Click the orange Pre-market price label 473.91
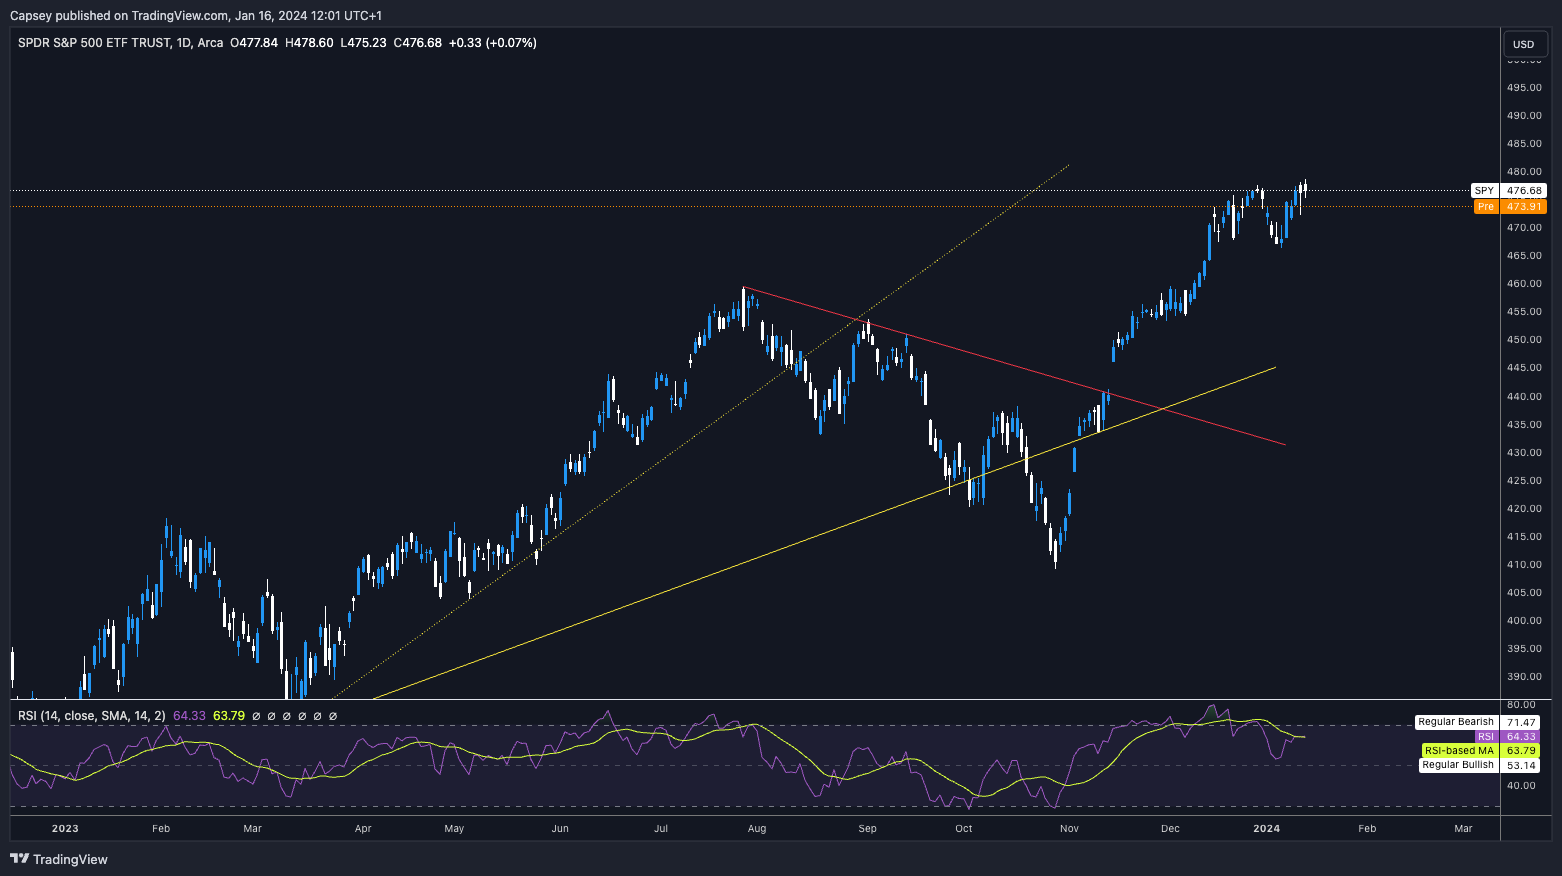The width and height of the screenshot is (1562, 876). coord(1524,207)
